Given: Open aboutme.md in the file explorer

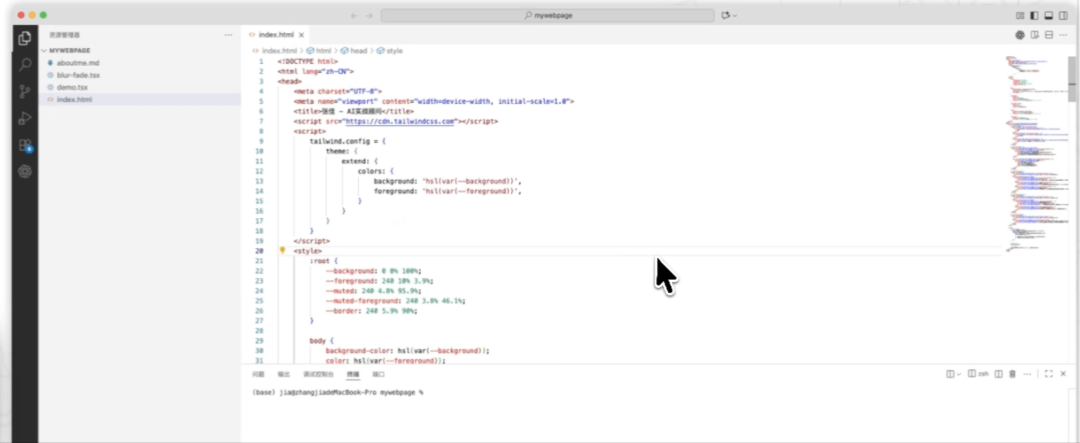Looking at the screenshot, I should click(x=78, y=62).
